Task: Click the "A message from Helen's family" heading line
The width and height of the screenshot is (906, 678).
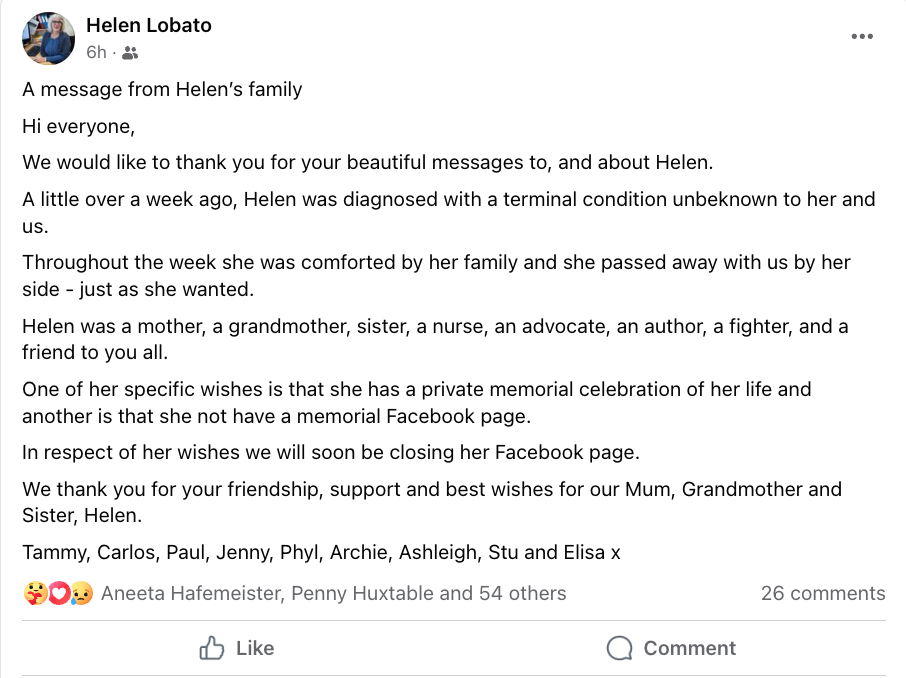Action: (162, 89)
